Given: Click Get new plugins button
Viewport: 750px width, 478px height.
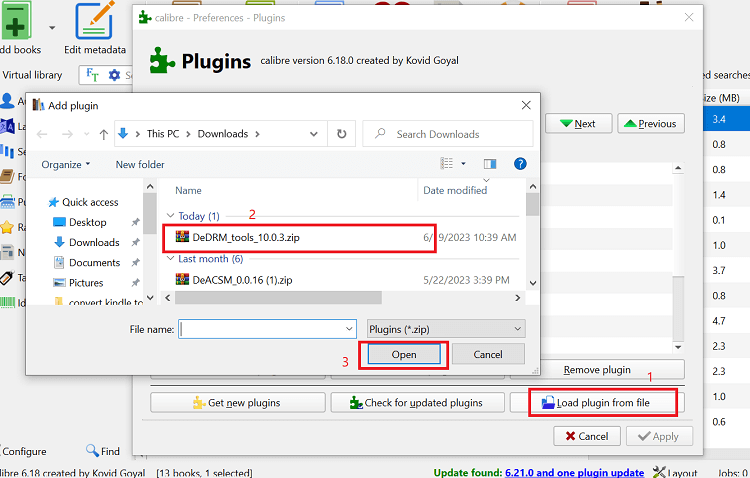Looking at the screenshot, I should (238, 403).
